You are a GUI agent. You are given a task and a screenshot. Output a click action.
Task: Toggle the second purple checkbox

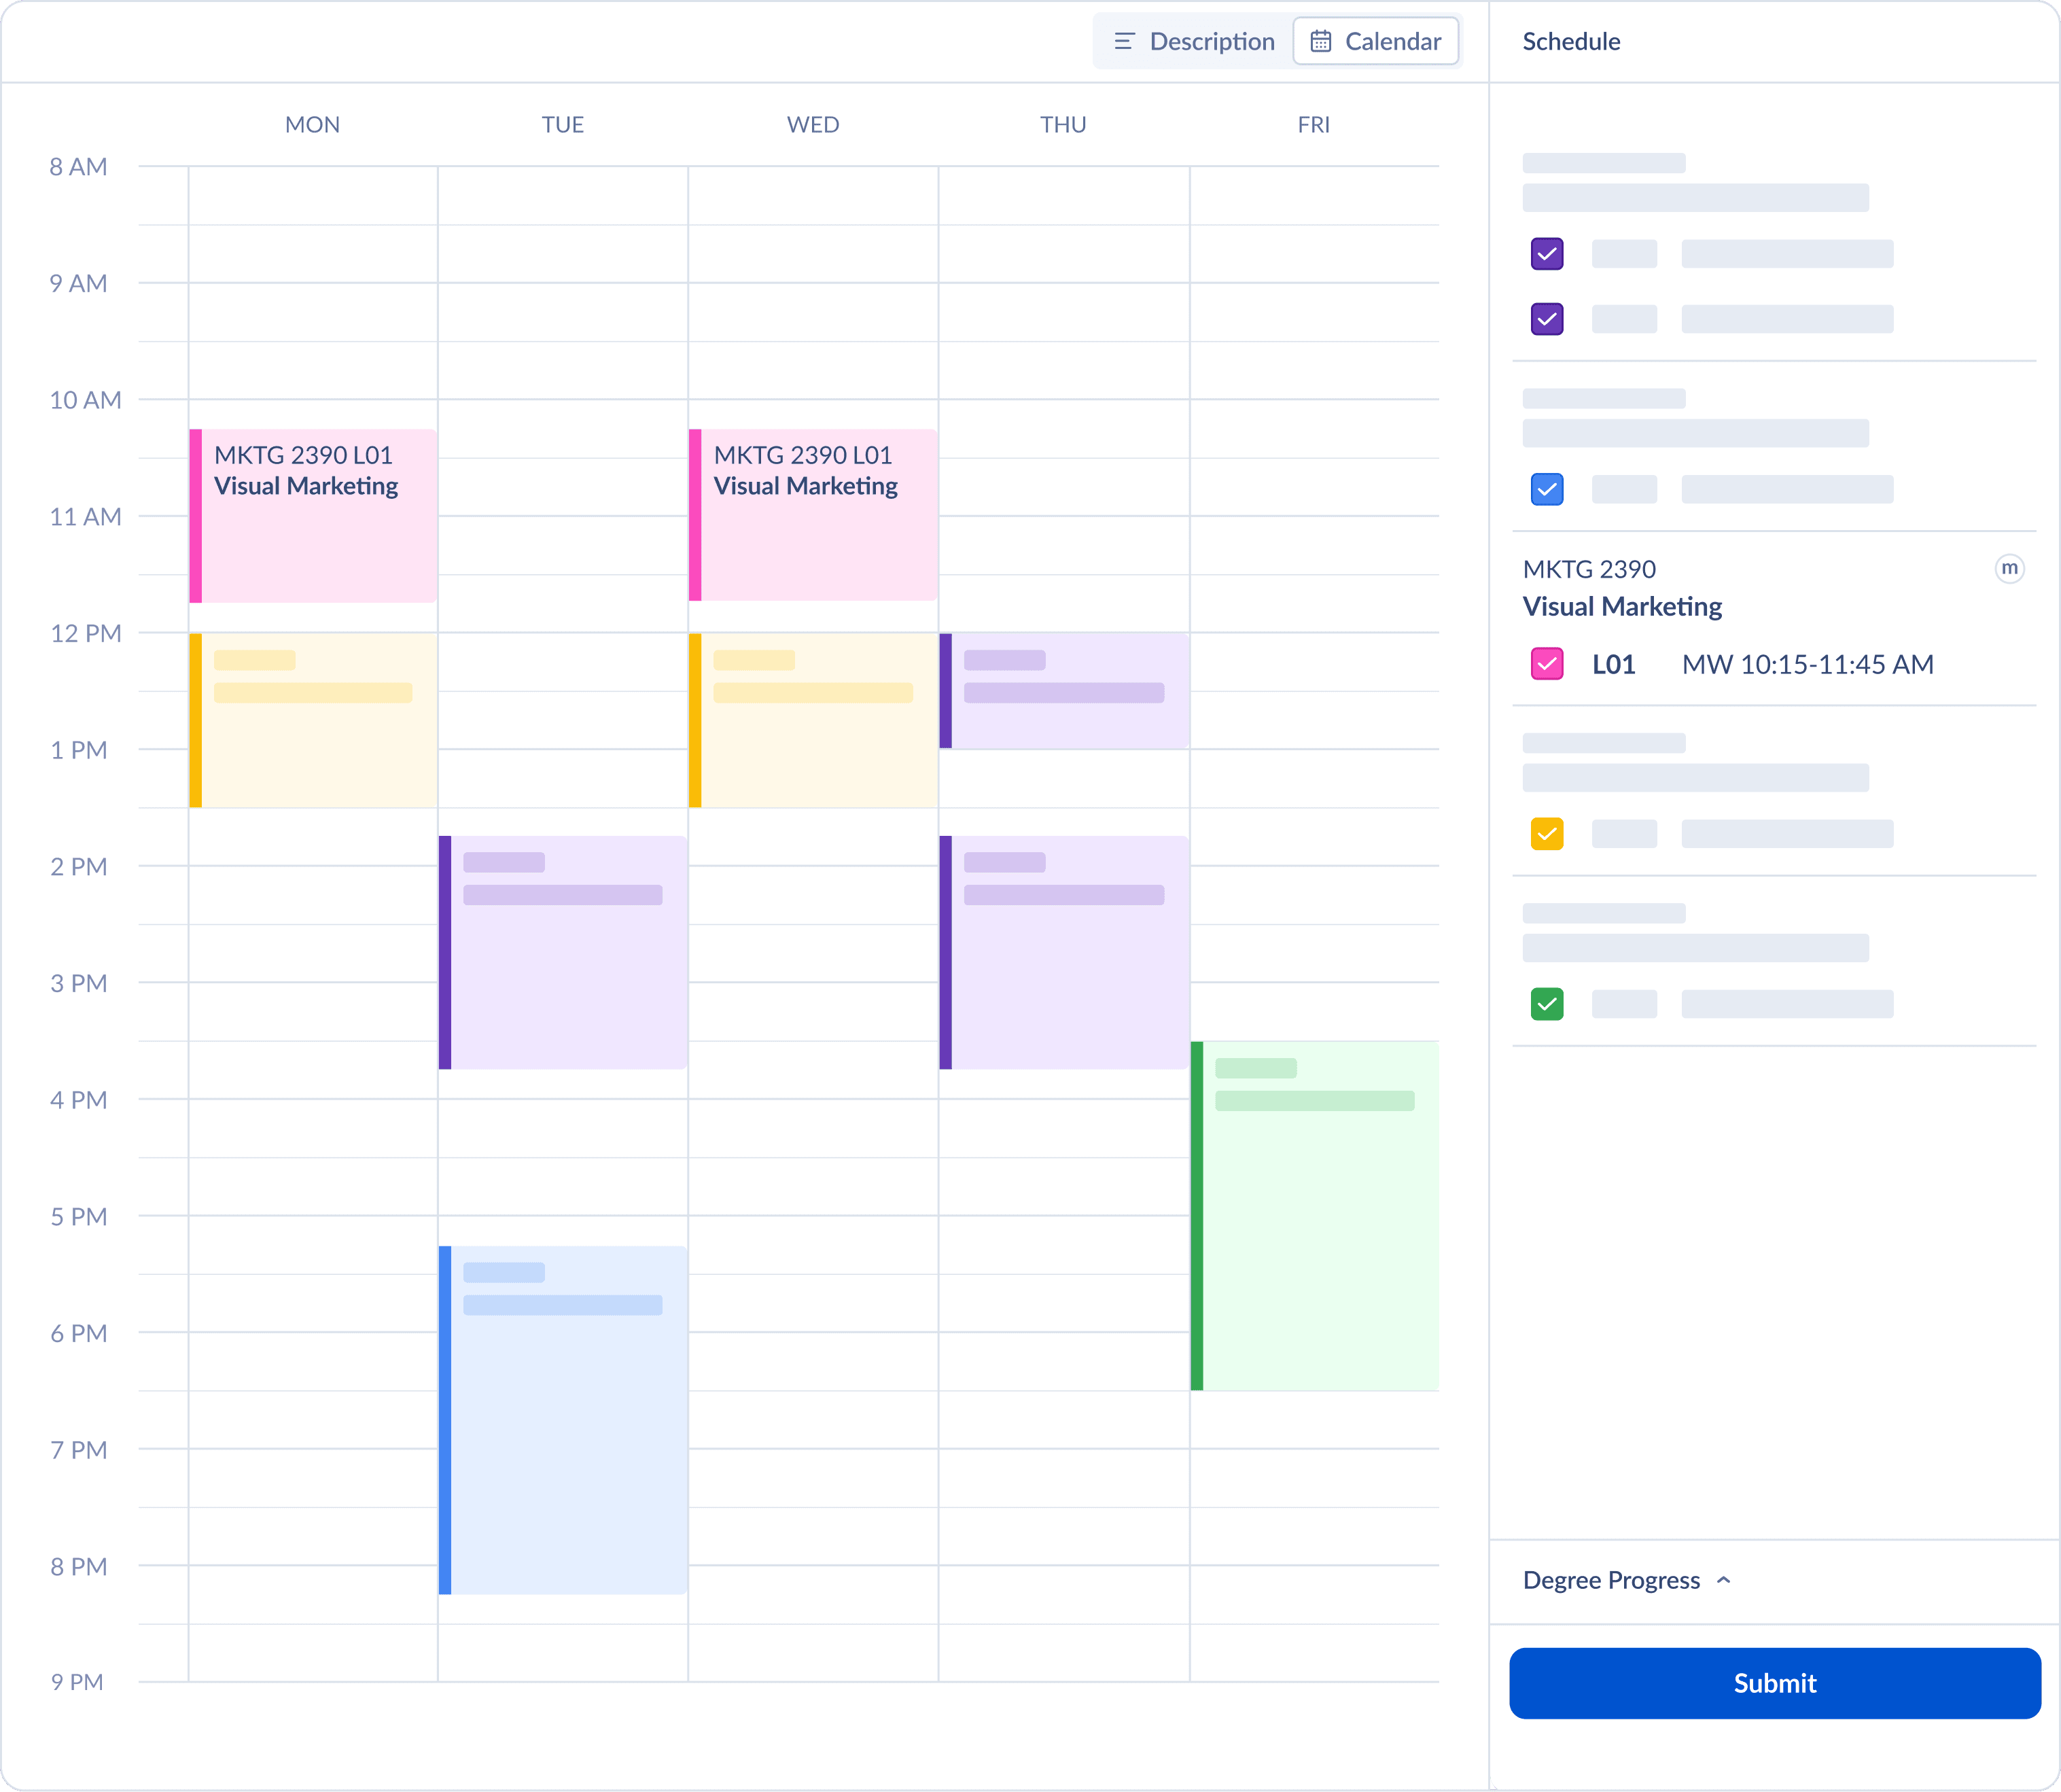1547,319
